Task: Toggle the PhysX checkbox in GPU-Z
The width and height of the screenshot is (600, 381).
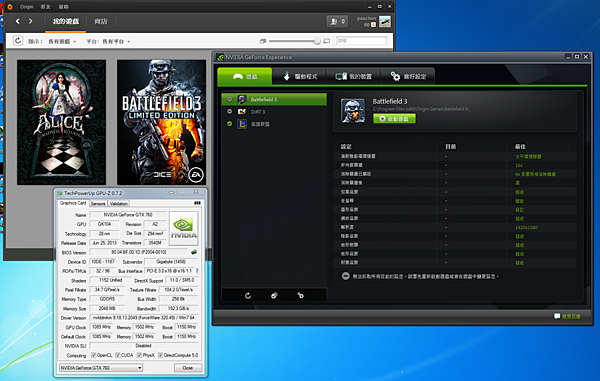Action: click(x=140, y=355)
